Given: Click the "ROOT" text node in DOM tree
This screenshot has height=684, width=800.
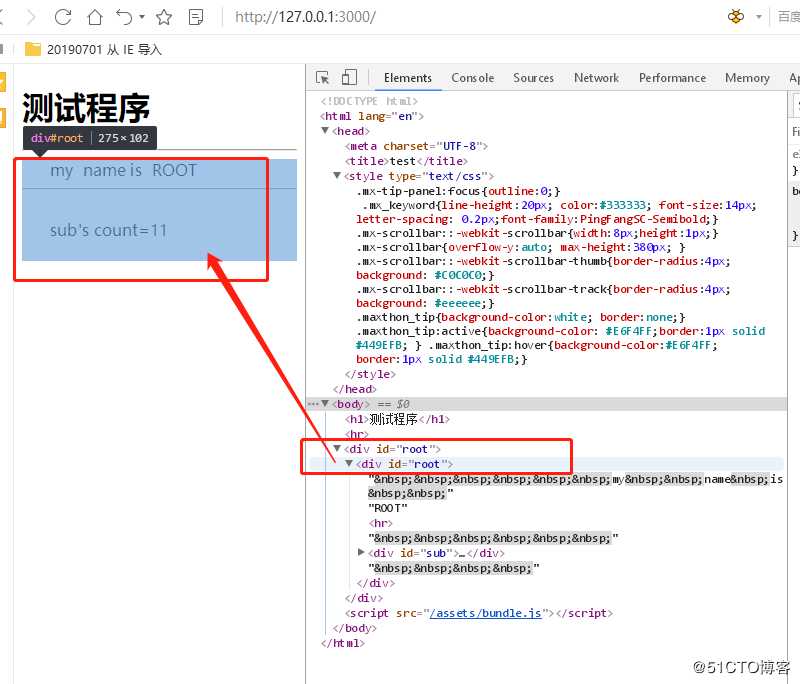Looking at the screenshot, I should tap(388, 509).
